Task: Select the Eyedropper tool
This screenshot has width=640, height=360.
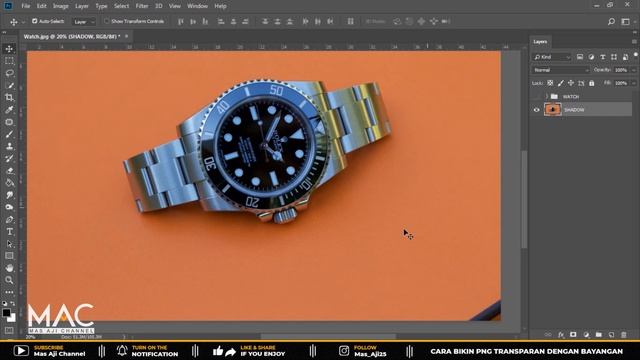Action: click(9, 110)
